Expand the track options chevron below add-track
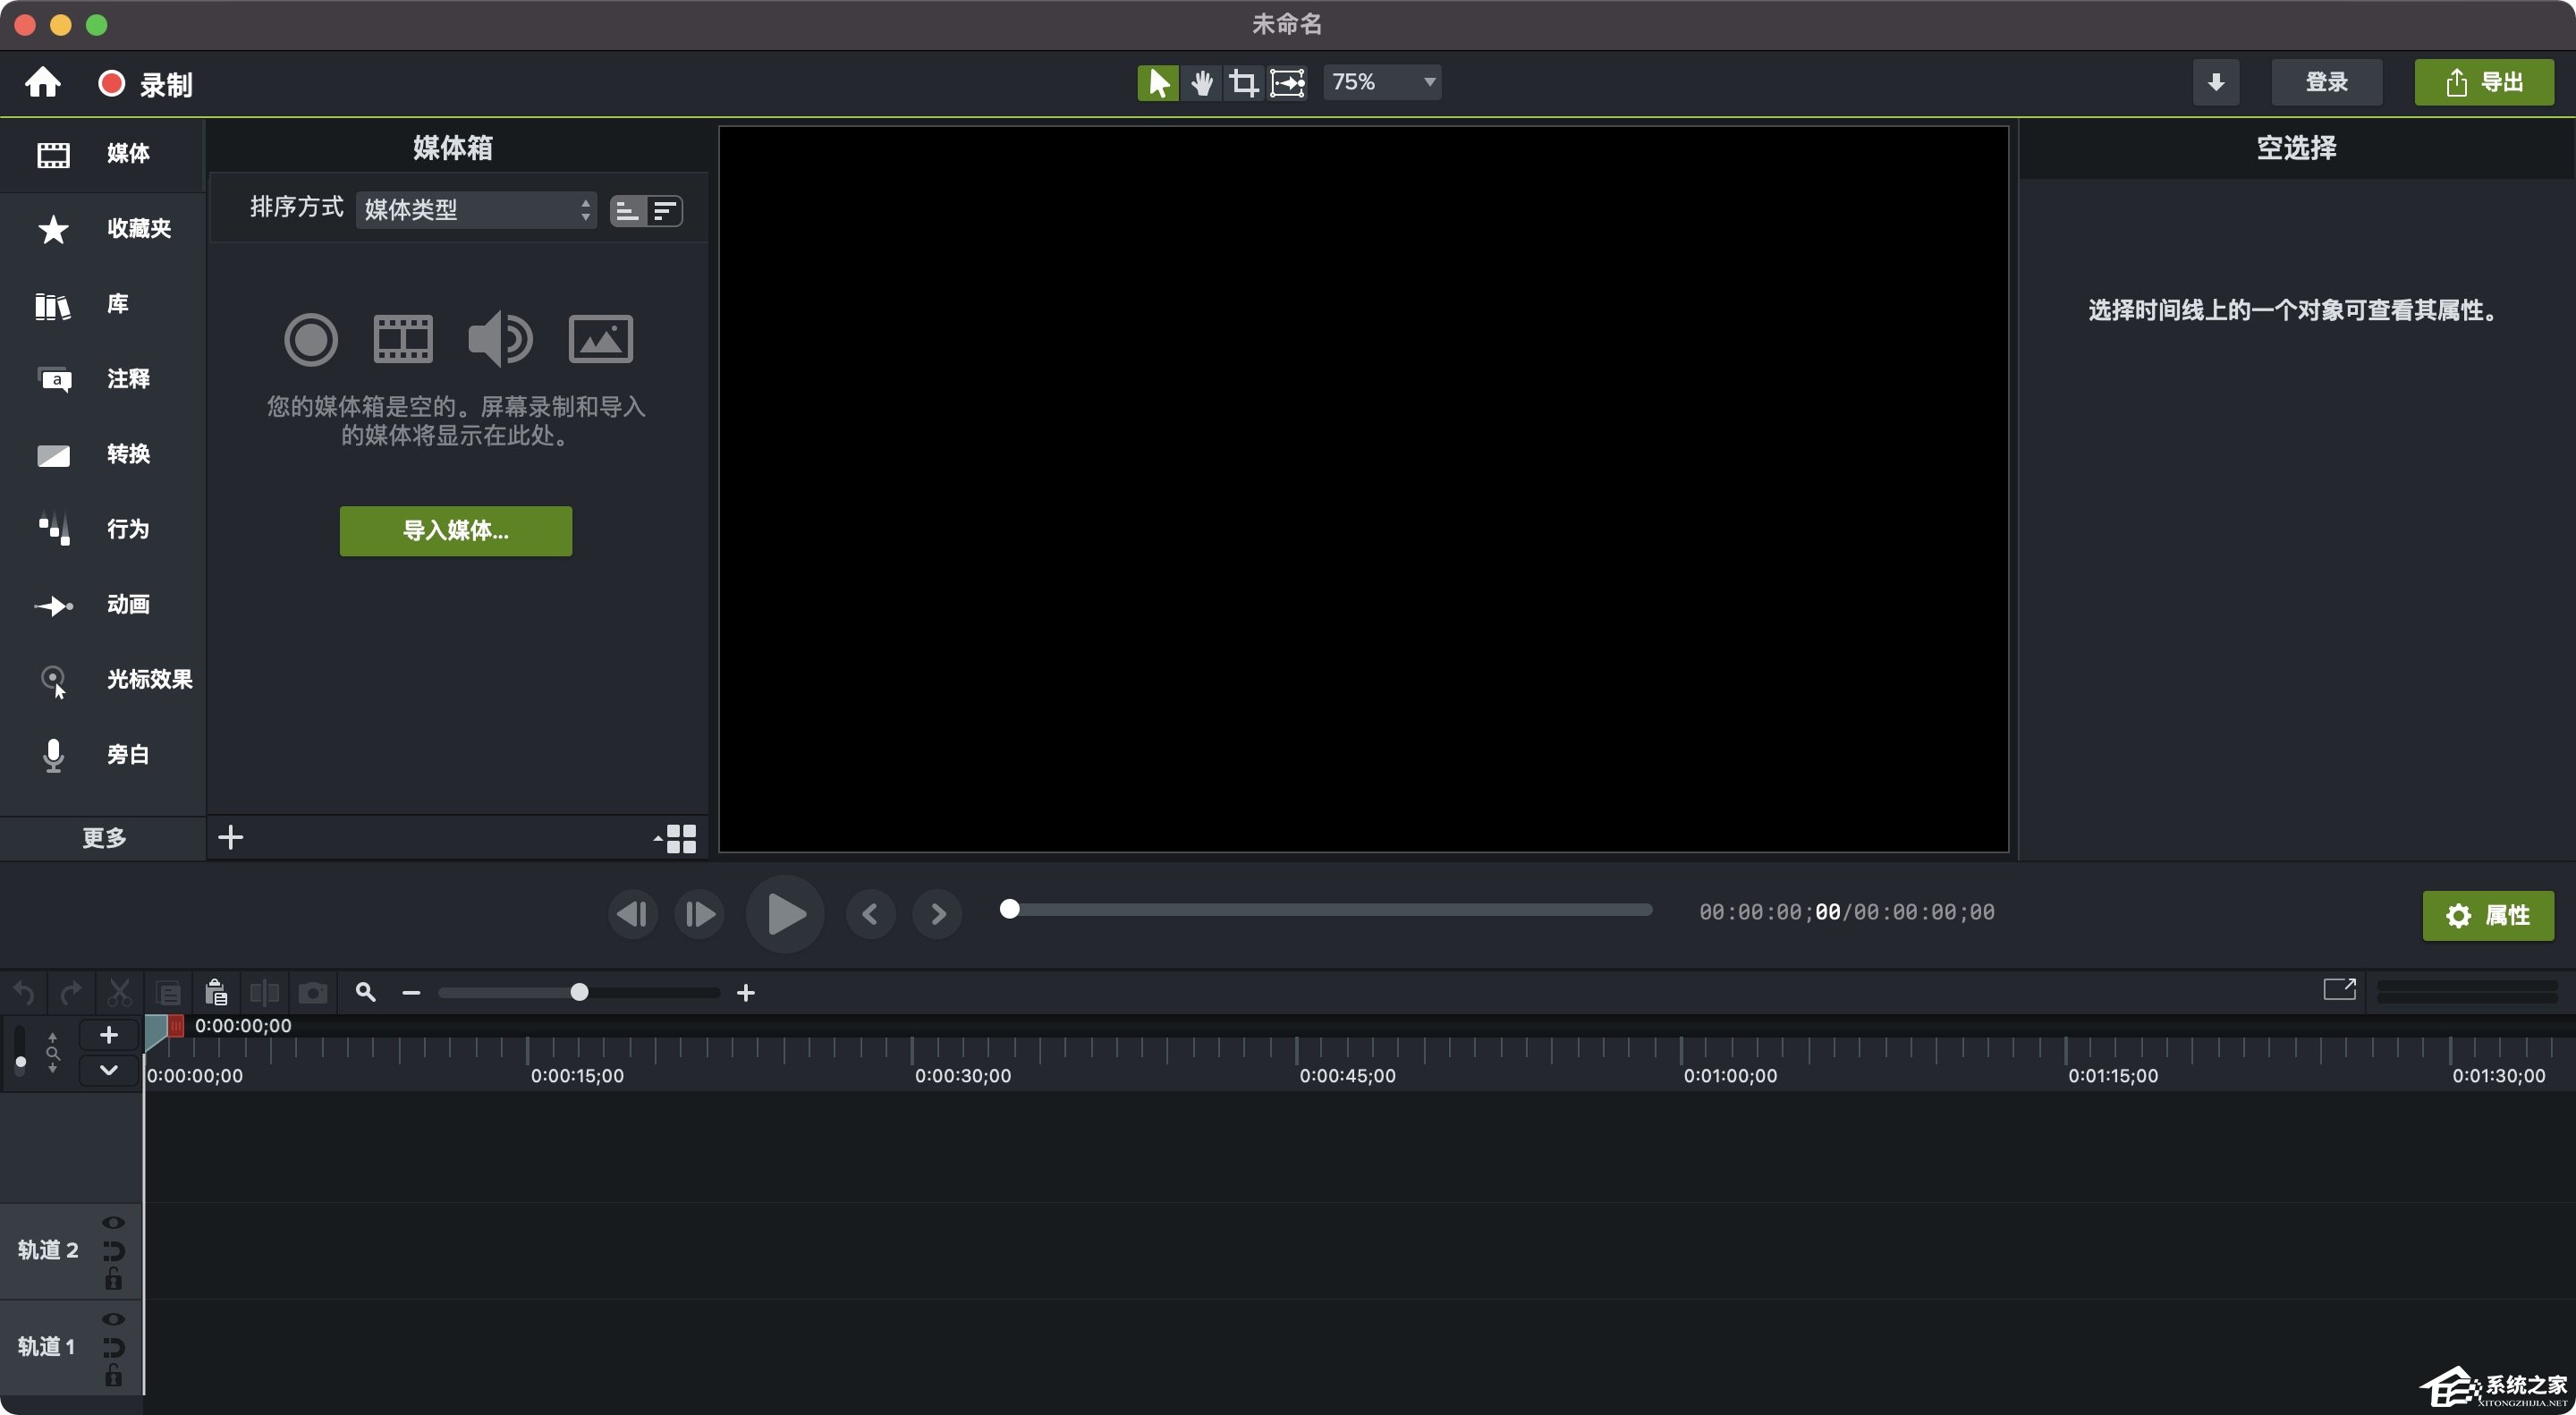Screen dimensions: 2576x1415 click(109, 1070)
